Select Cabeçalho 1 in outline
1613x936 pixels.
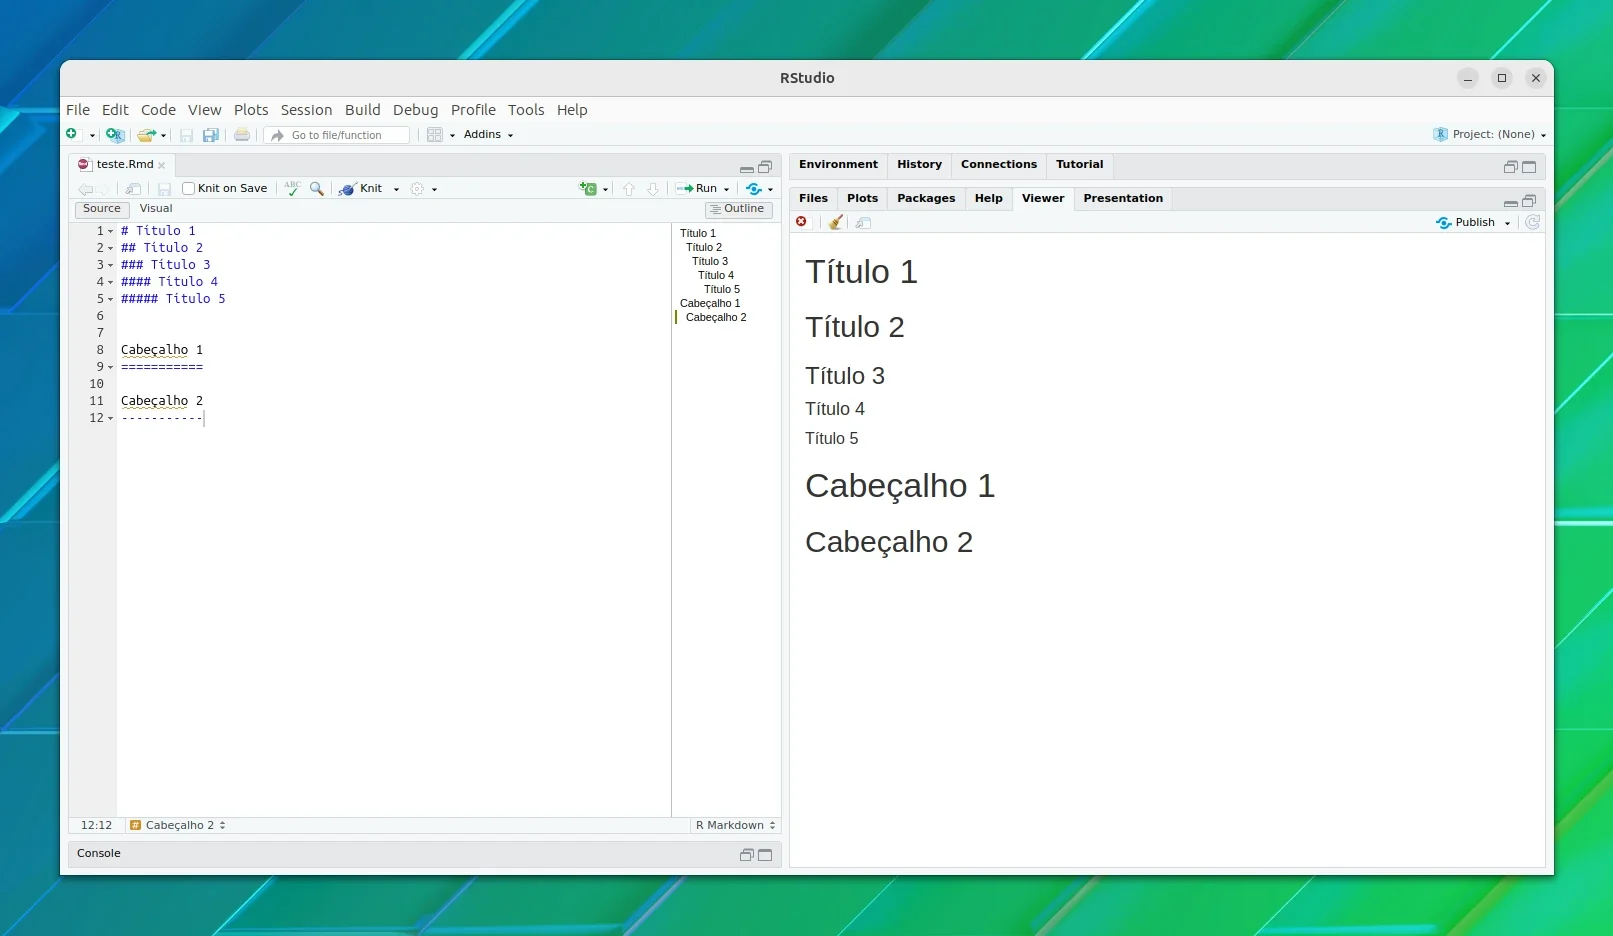coord(710,304)
